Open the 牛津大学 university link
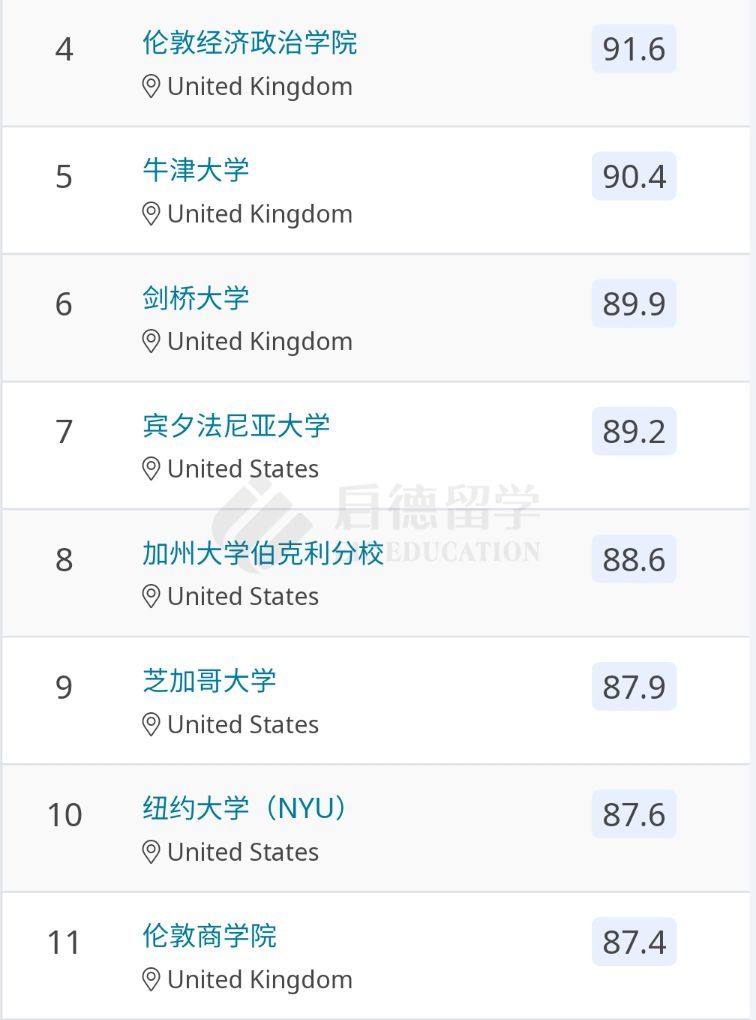Image resolution: width=756 pixels, height=1020 pixels. coord(195,170)
